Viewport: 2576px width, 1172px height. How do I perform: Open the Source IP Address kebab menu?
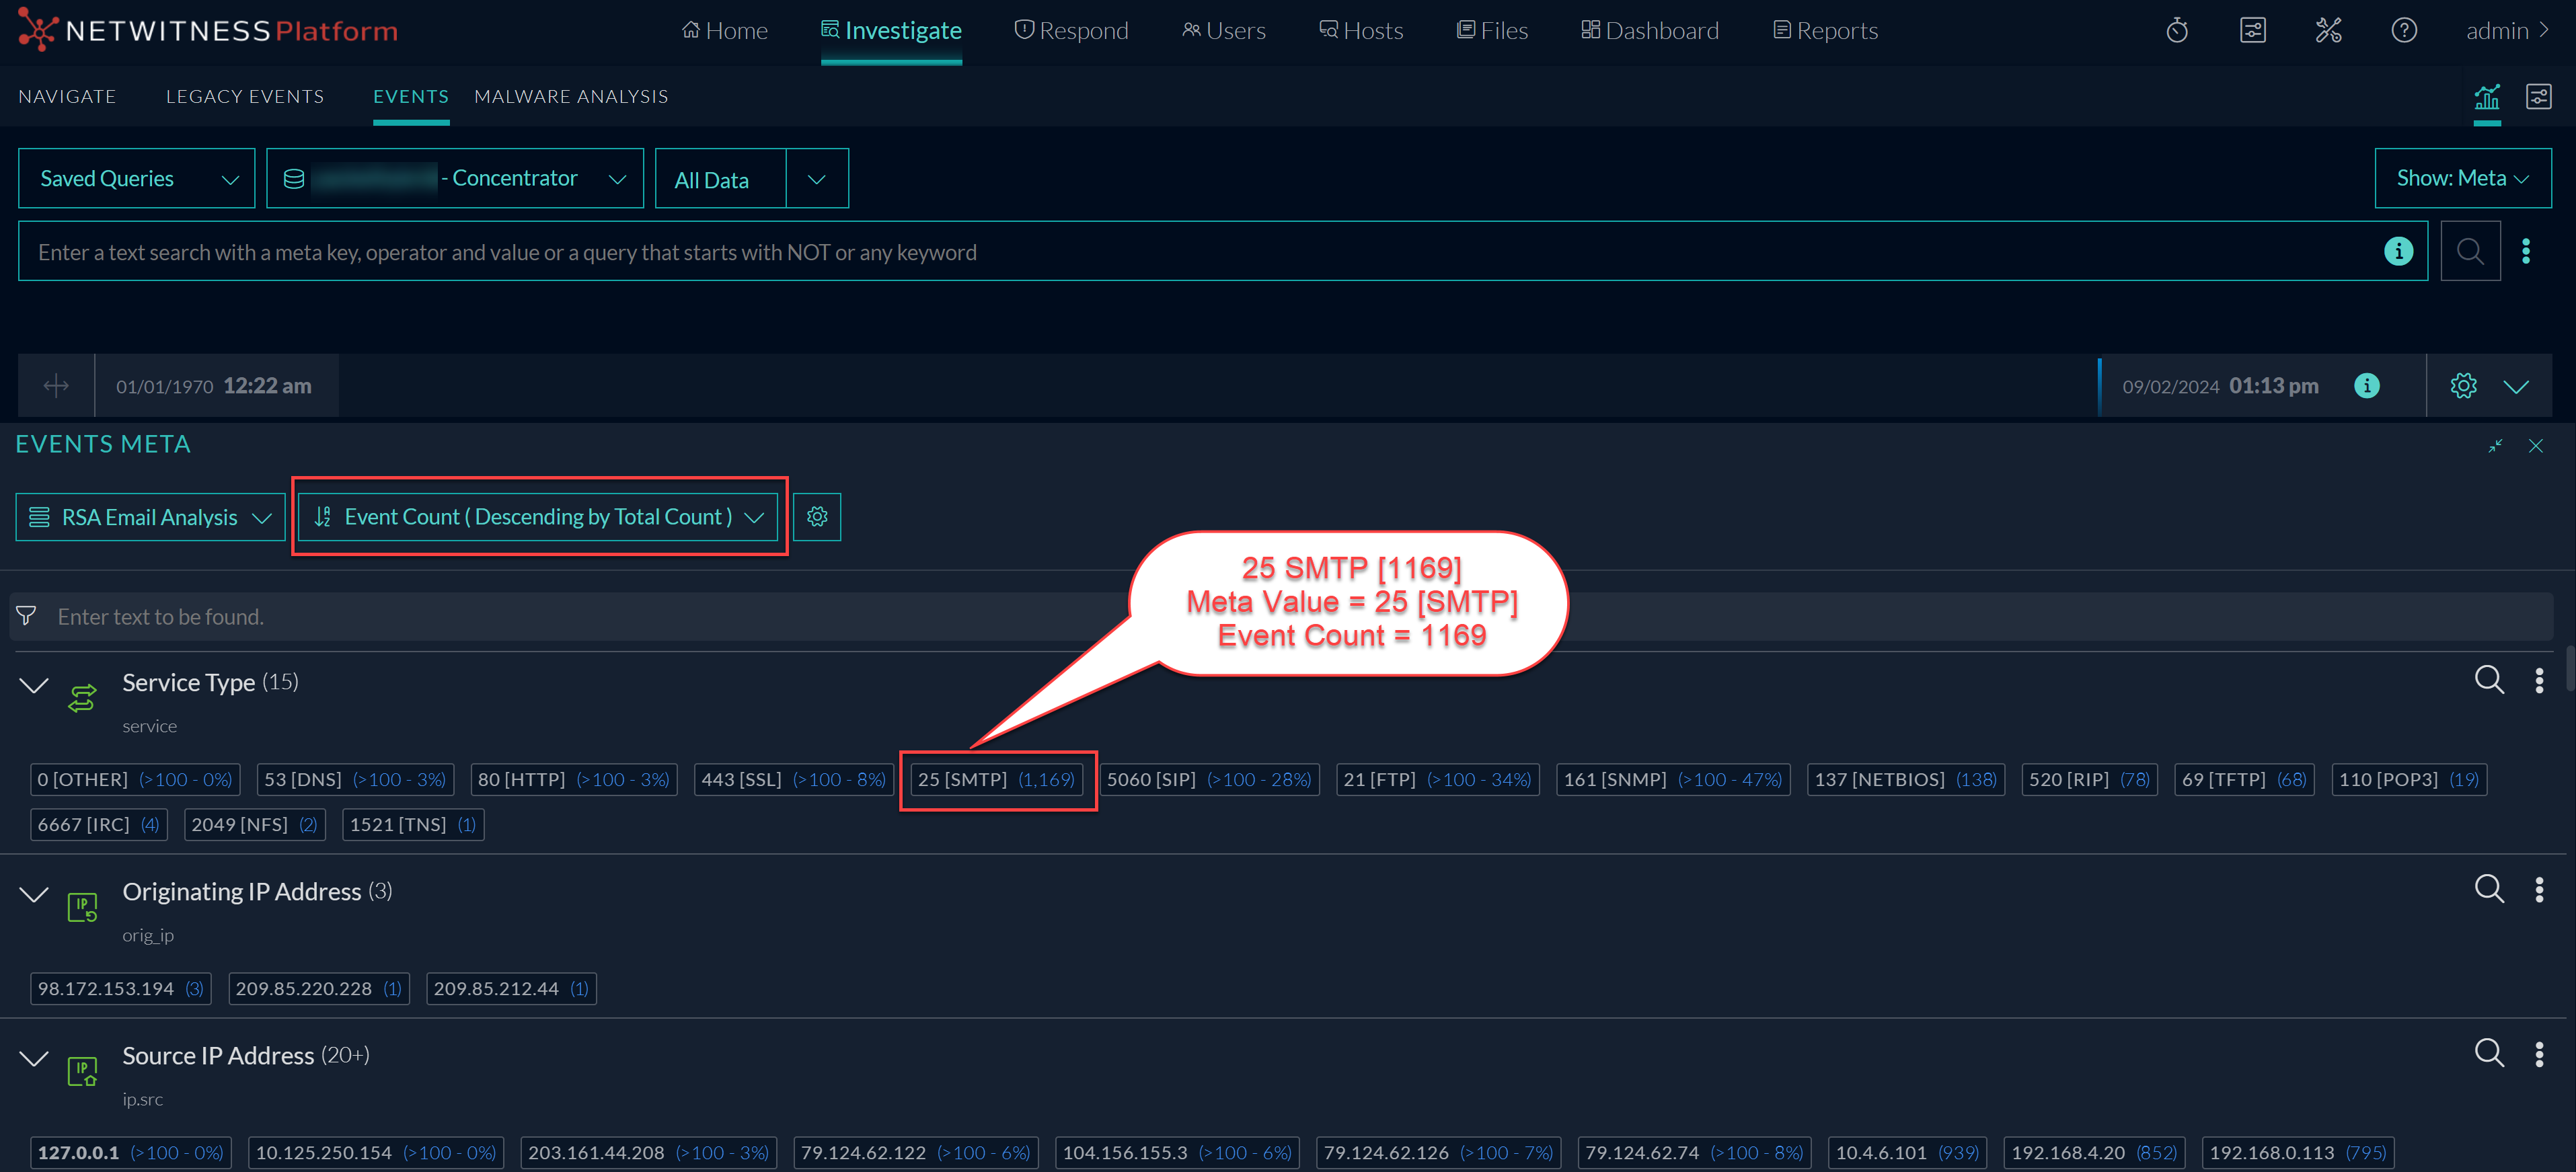(x=2538, y=1054)
